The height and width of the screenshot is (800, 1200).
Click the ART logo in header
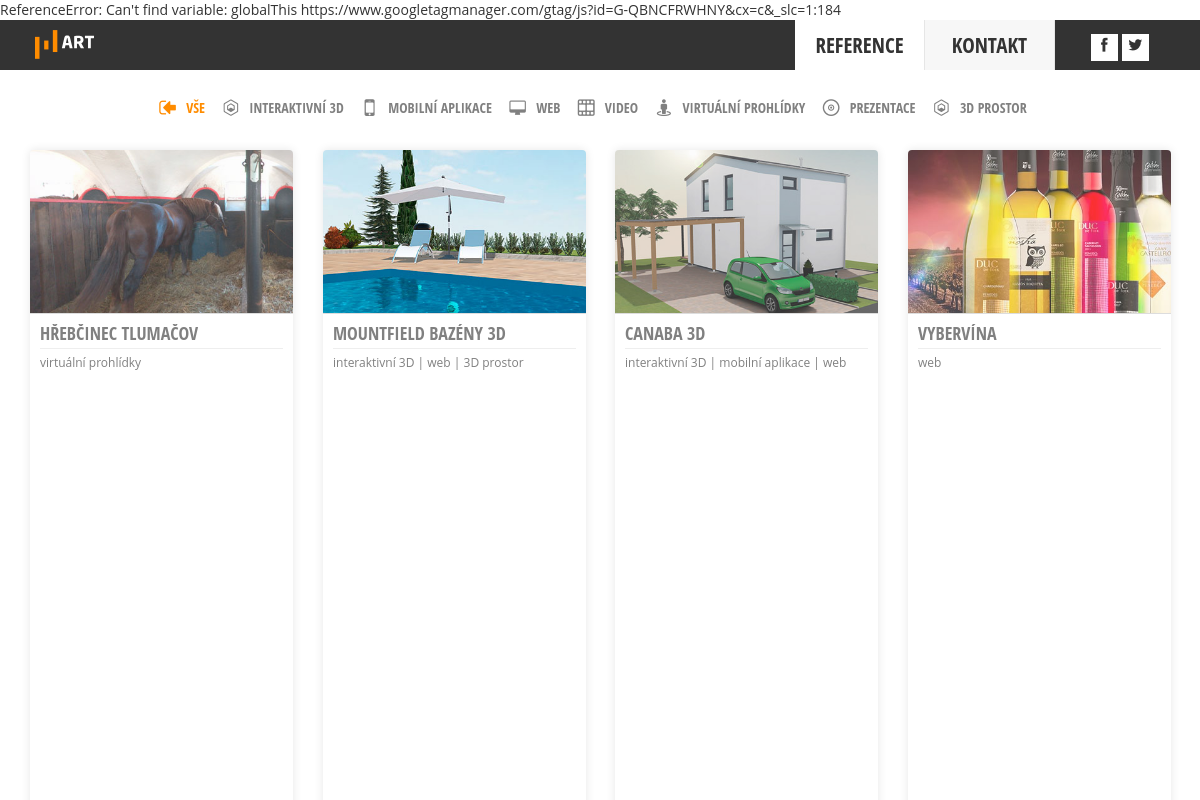tap(64, 44)
